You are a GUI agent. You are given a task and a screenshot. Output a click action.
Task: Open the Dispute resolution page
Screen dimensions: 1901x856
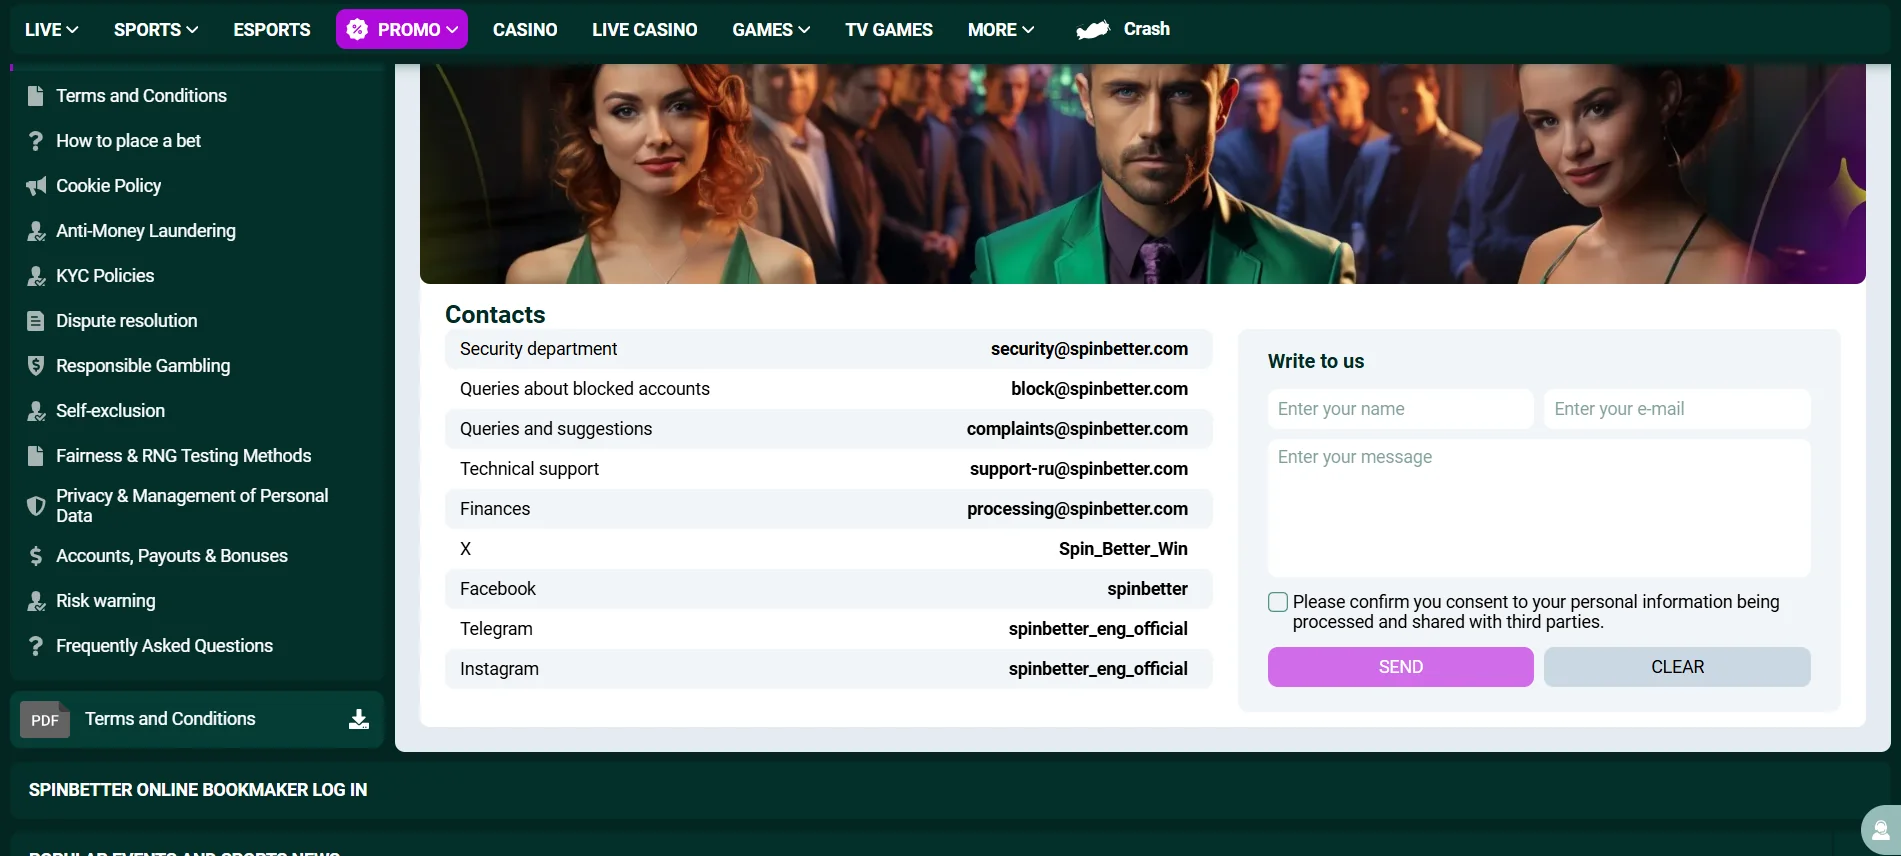[126, 321]
